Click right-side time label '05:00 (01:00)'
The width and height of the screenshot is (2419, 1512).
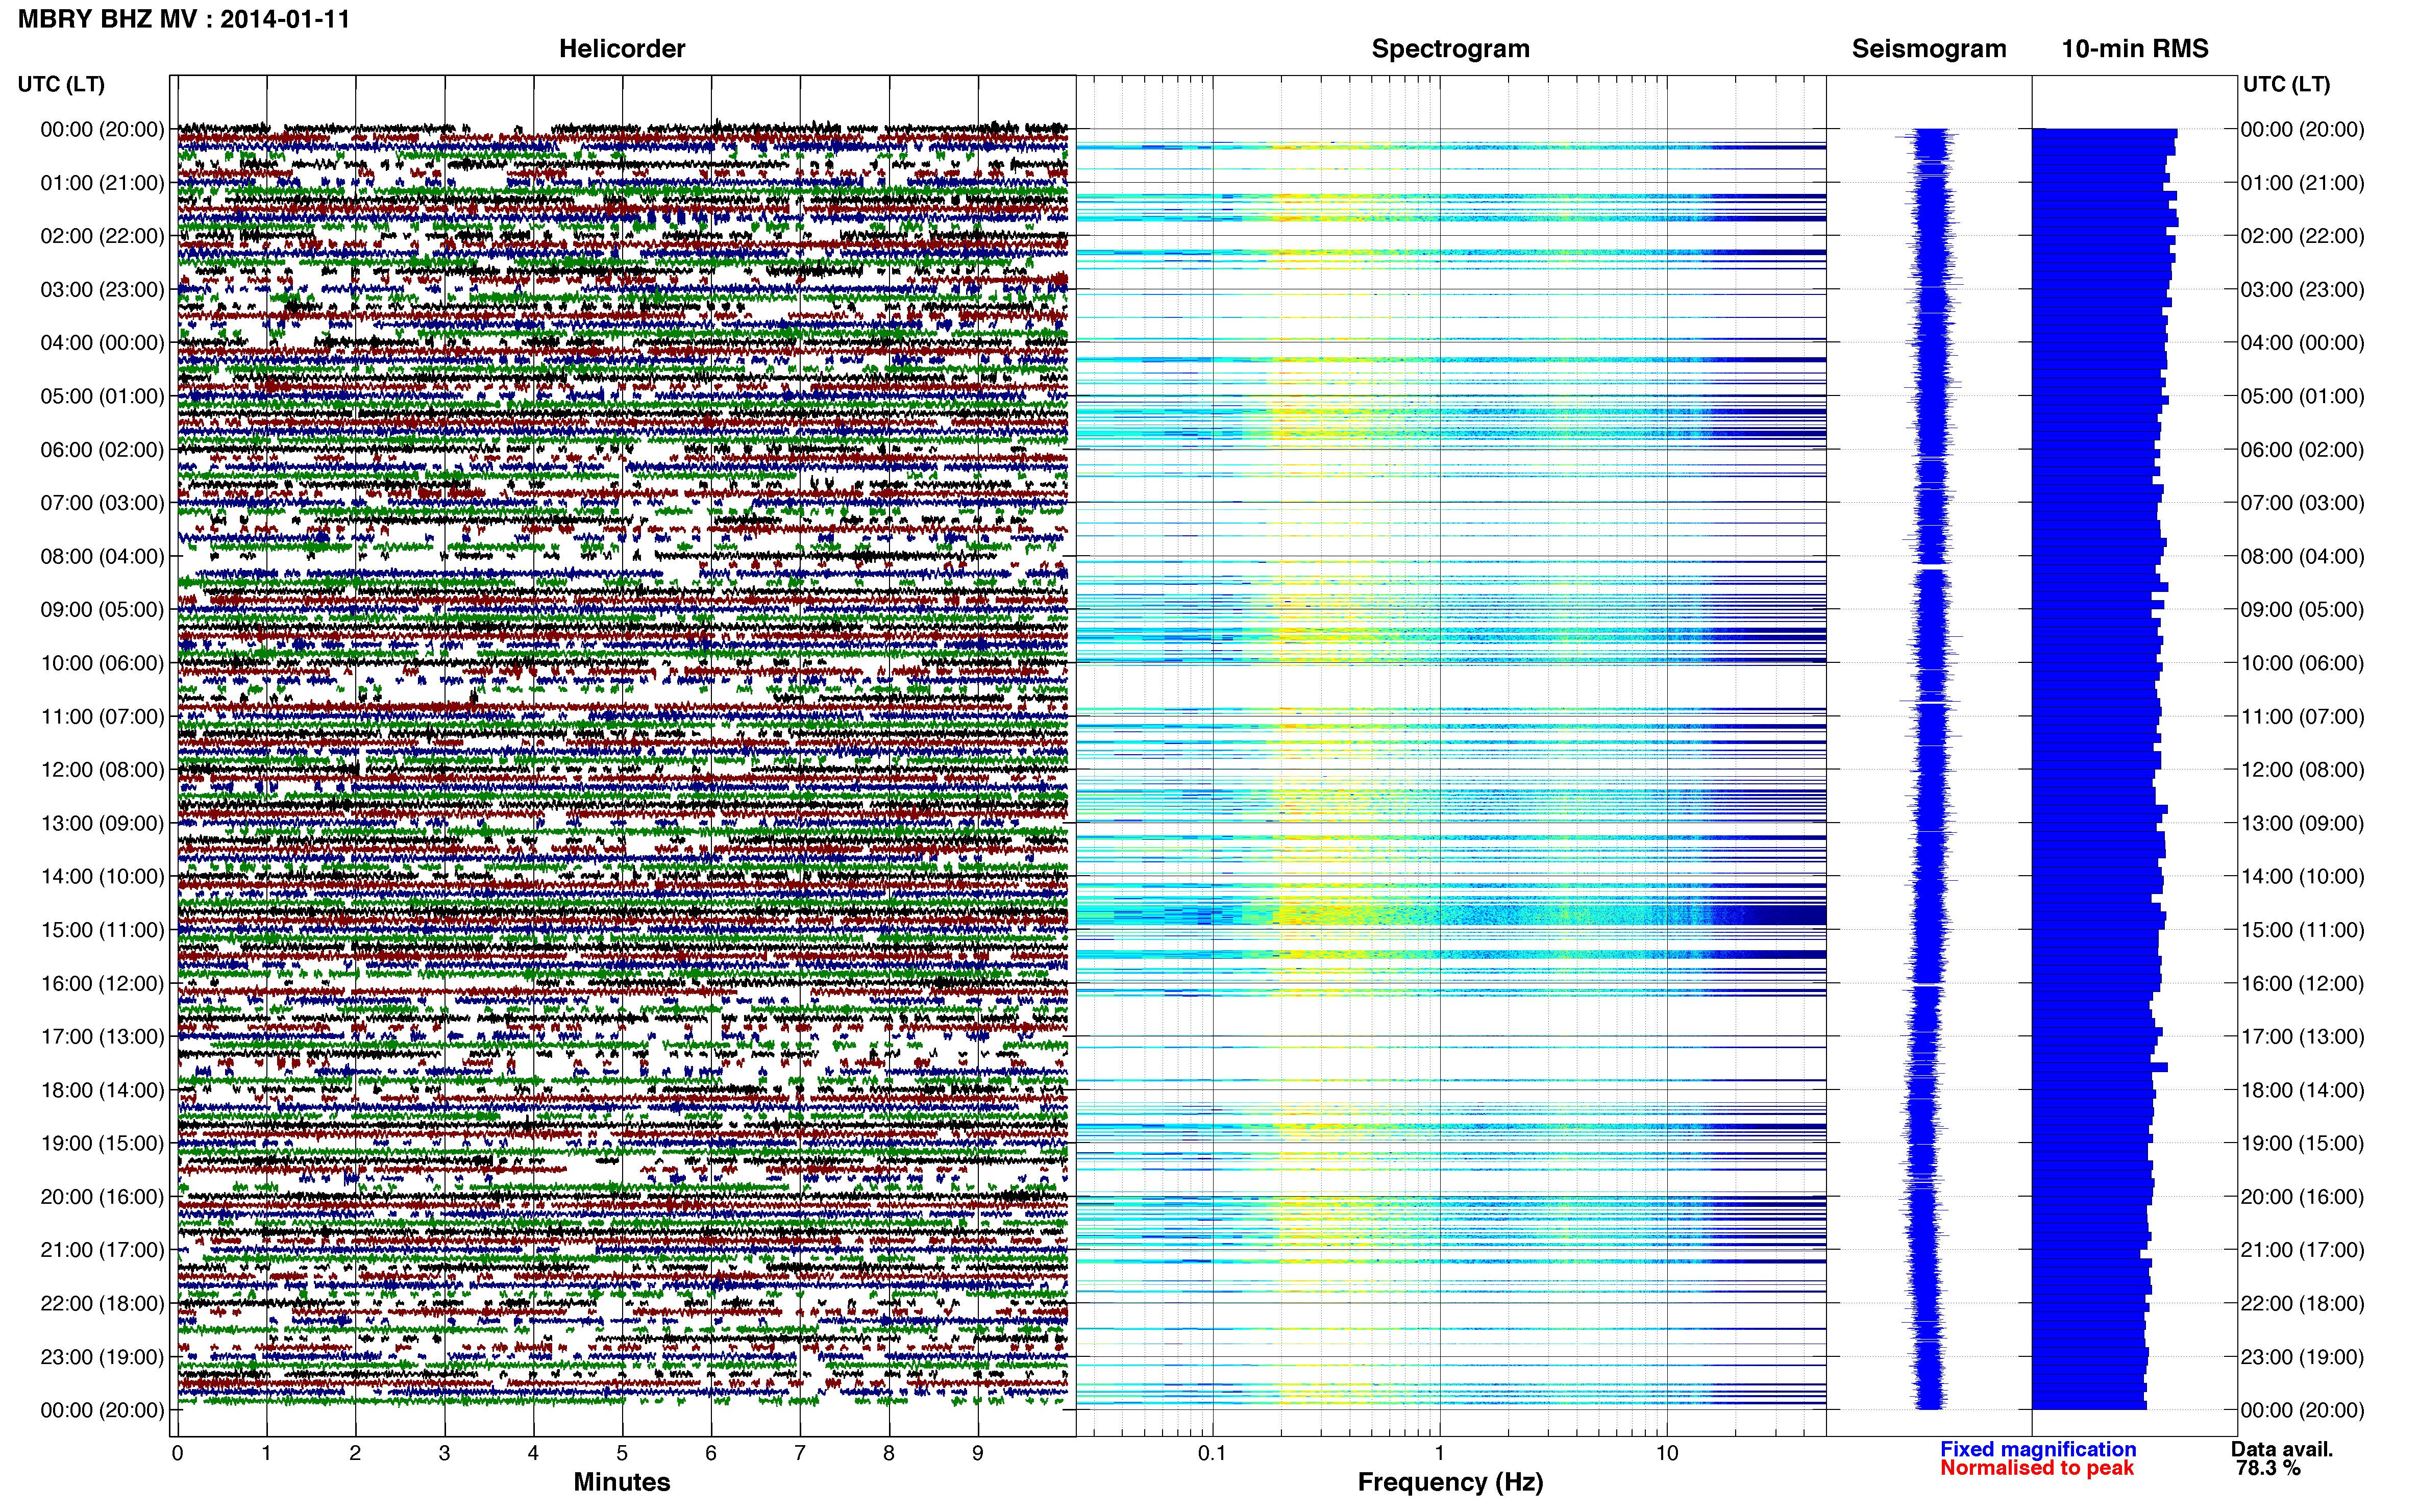2303,396
